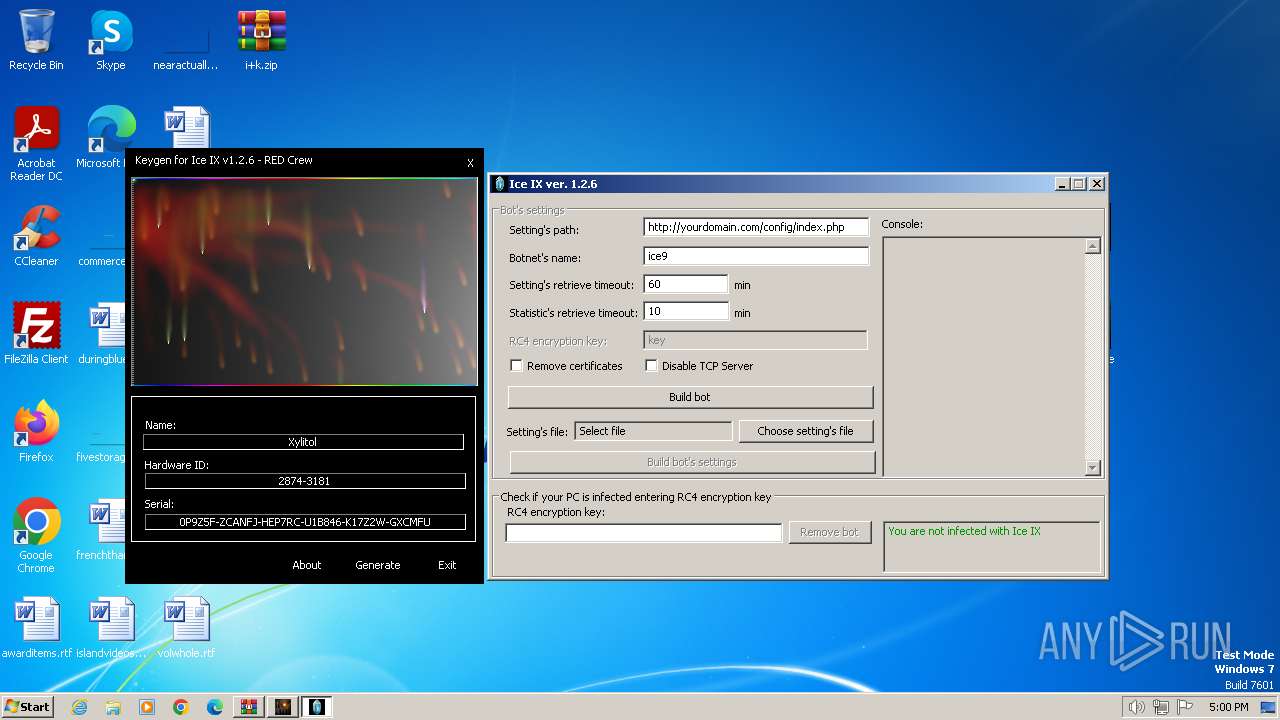Click the Build bot button
Screen dimensions: 1280x720
tap(690, 397)
